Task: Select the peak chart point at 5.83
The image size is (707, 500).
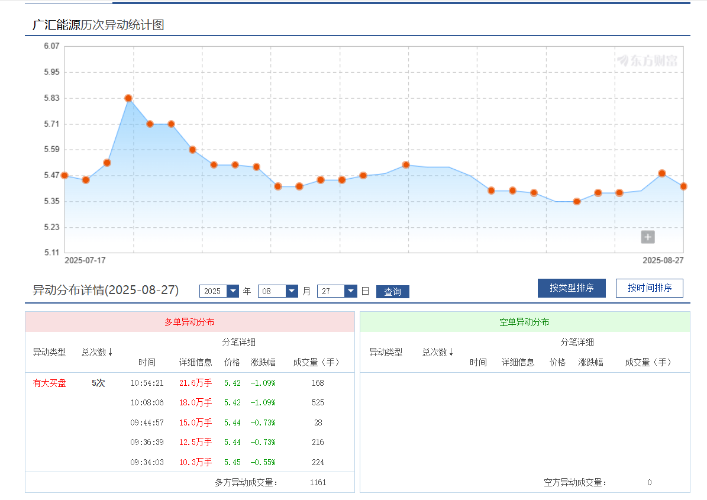Action: [128, 98]
